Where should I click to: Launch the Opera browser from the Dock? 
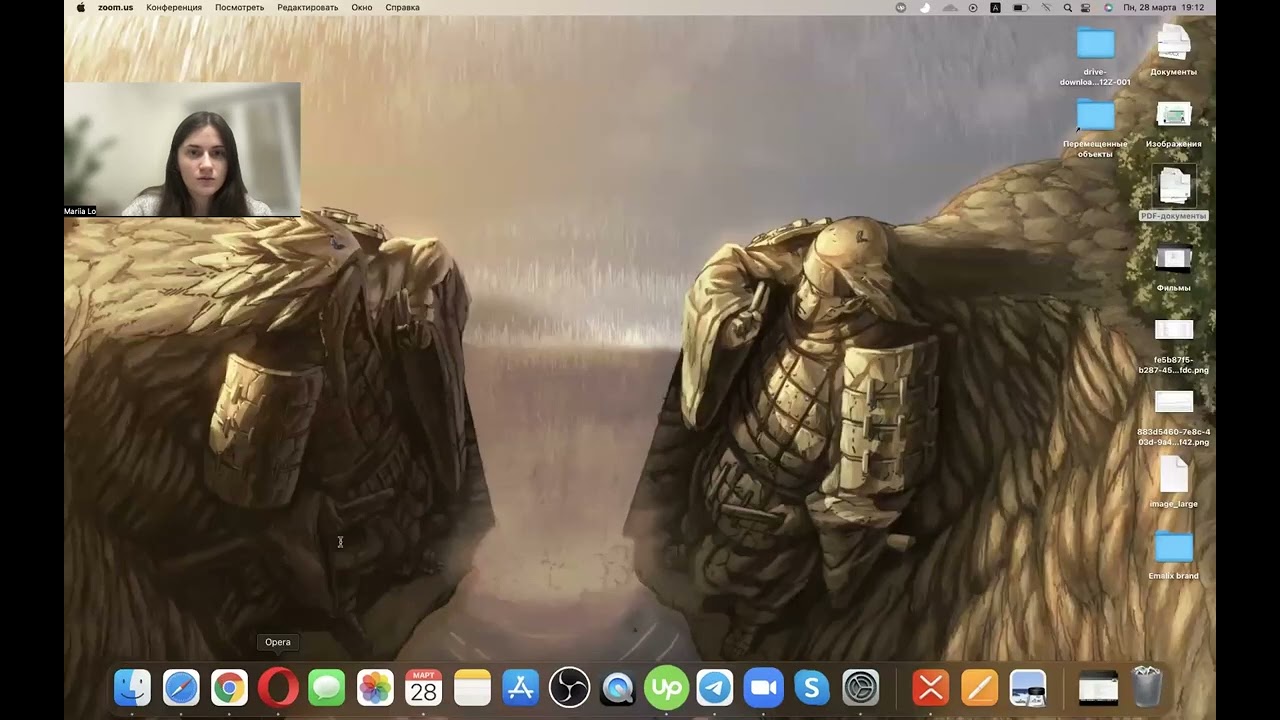pos(278,688)
